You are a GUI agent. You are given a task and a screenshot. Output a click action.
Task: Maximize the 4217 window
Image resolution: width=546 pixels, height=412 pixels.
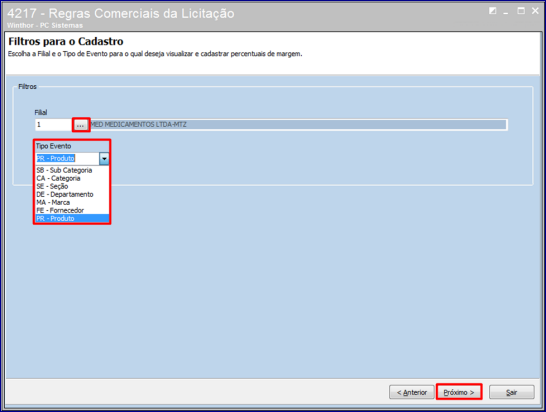(521, 11)
